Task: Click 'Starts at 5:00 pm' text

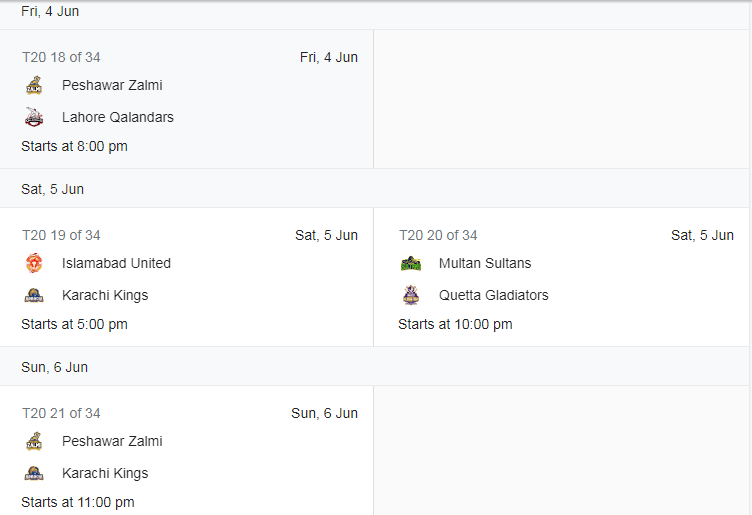Action: click(x=74, y=325)
